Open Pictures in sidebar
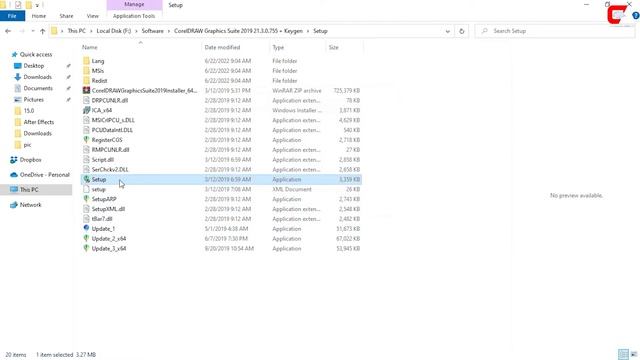 point(33,100)
